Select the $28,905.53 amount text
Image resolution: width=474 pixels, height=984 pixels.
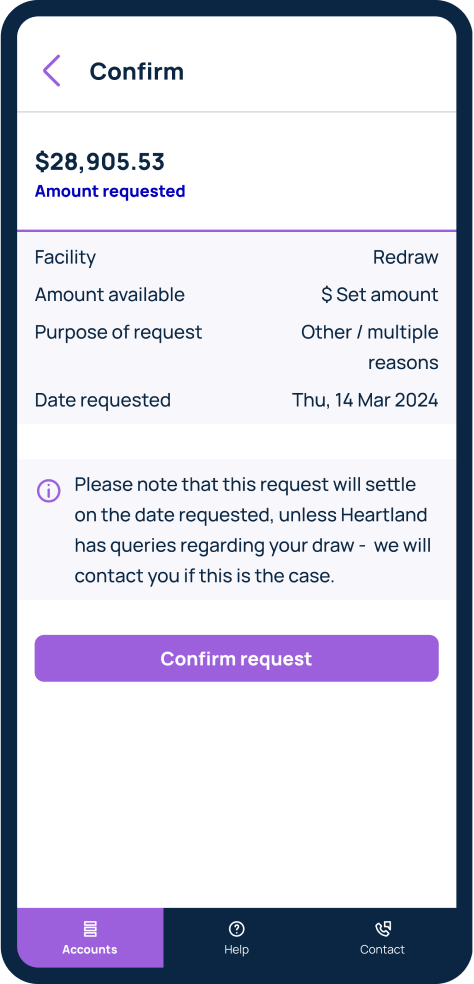pyautogui.click(x=100, y=162)
